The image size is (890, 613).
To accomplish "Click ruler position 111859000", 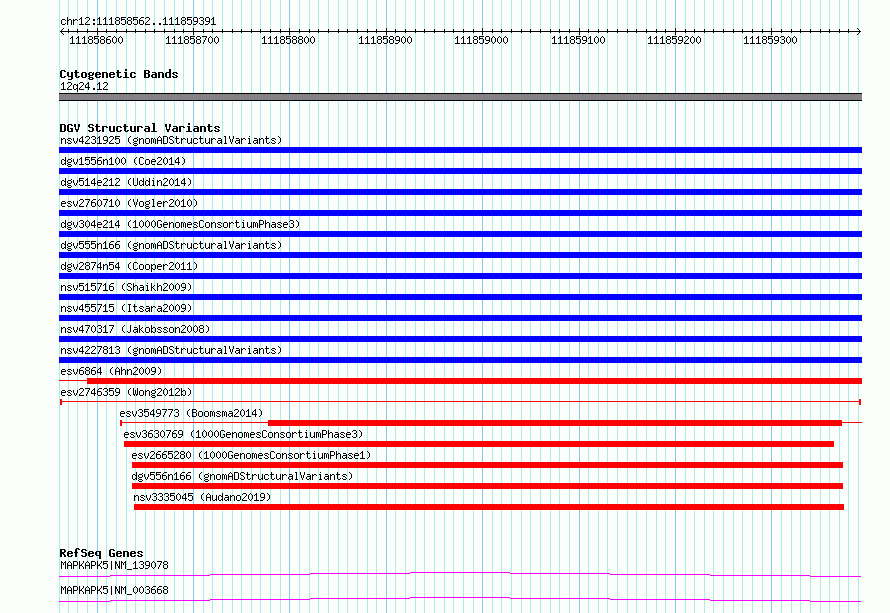I will coord(481,40).
